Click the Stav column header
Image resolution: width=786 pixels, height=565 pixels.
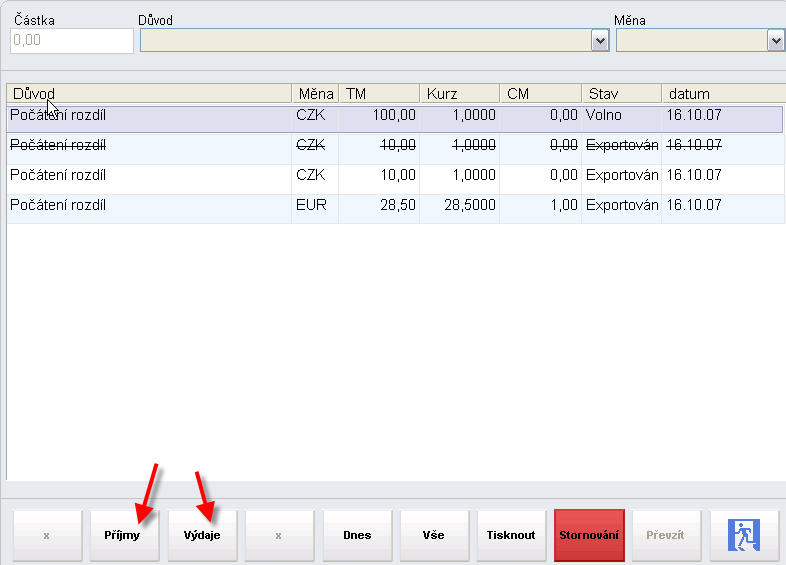(622, 94)
